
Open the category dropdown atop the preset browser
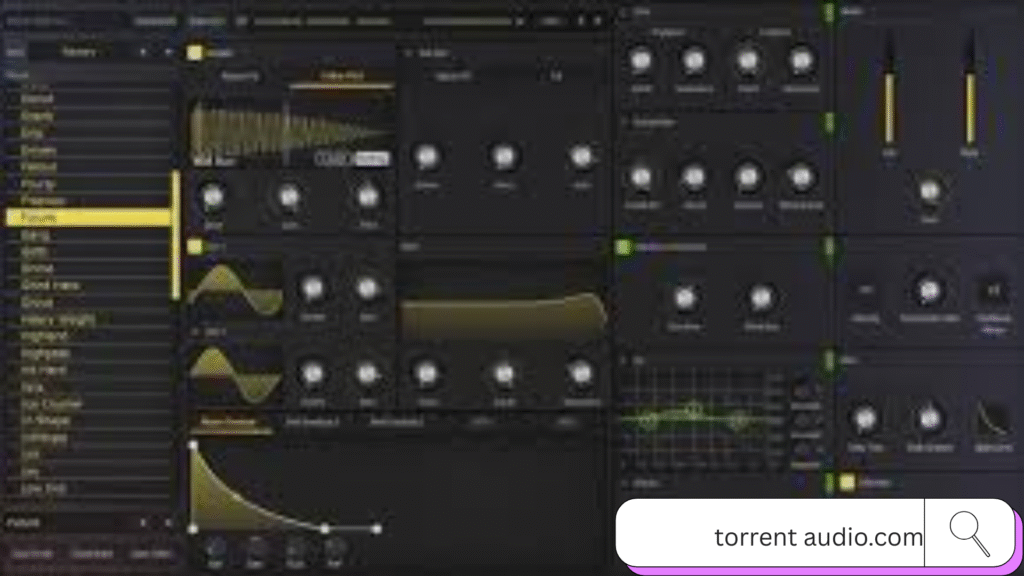80,51
